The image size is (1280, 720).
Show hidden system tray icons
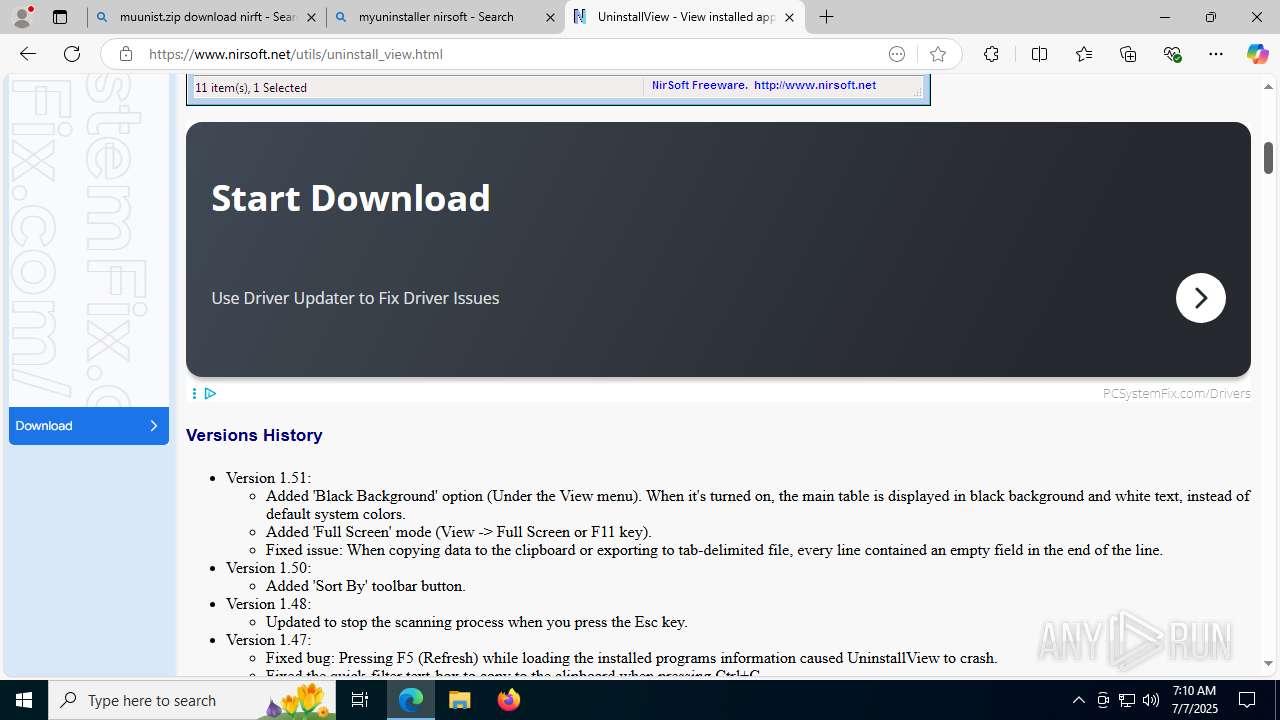pos(1078,700)
